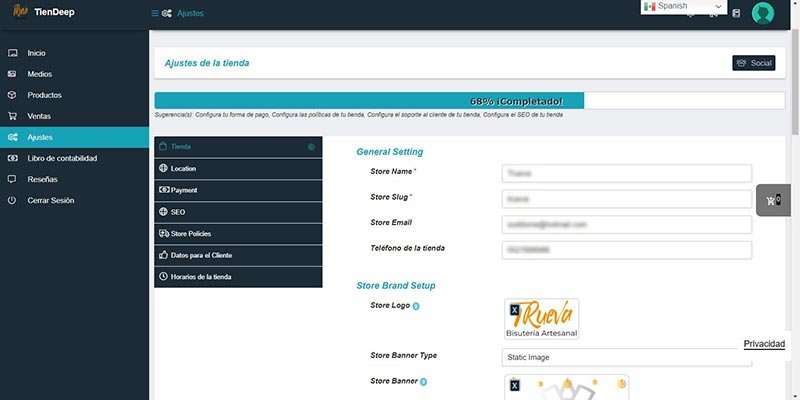Select the Store Policies tab

coord(238,233)
